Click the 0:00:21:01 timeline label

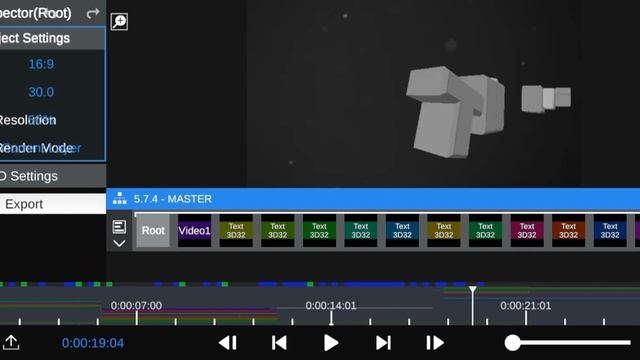click(x=526, y=306)
